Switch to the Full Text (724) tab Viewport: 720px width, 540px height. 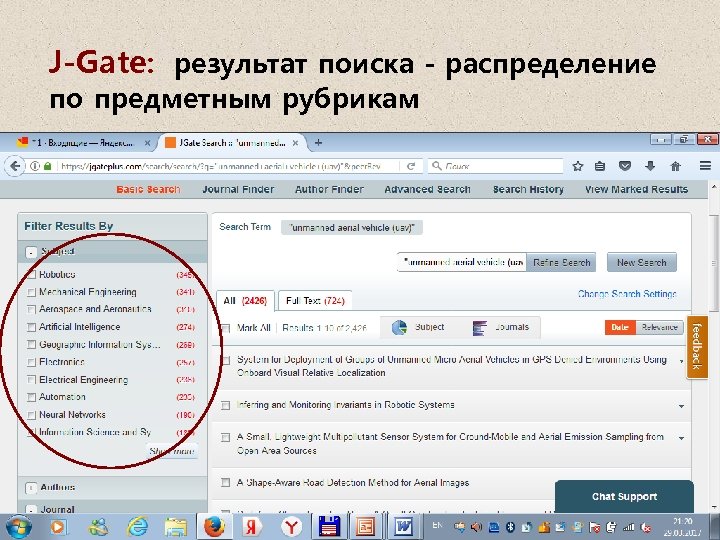315,301
